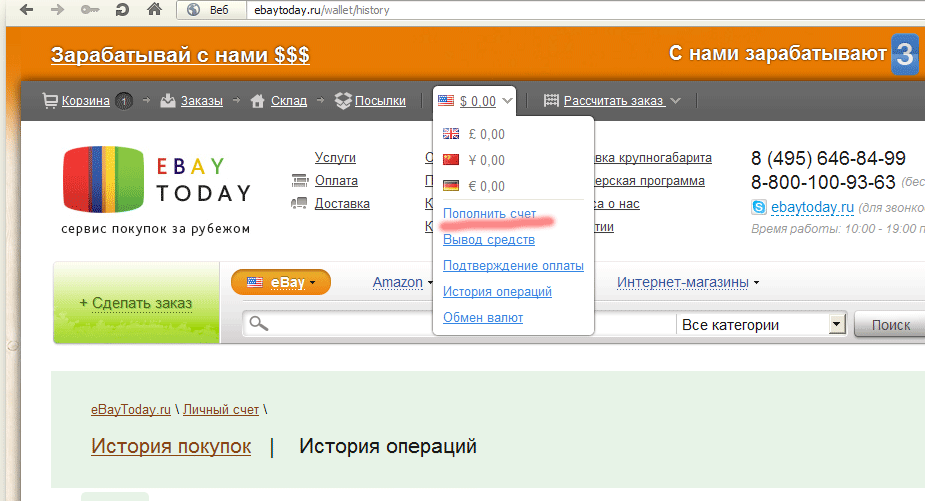Open the Склад link
The height and width of the screenshot is (501, 925).
289,101
